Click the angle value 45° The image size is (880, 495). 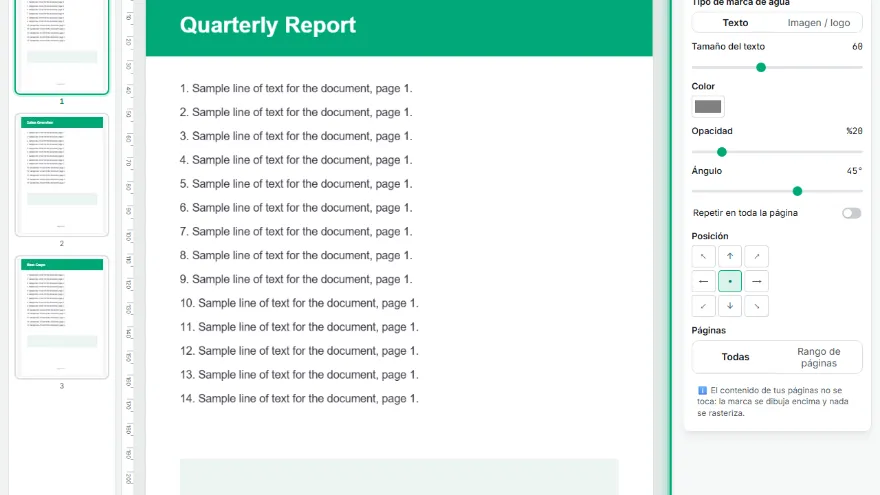tap(854, 171)
